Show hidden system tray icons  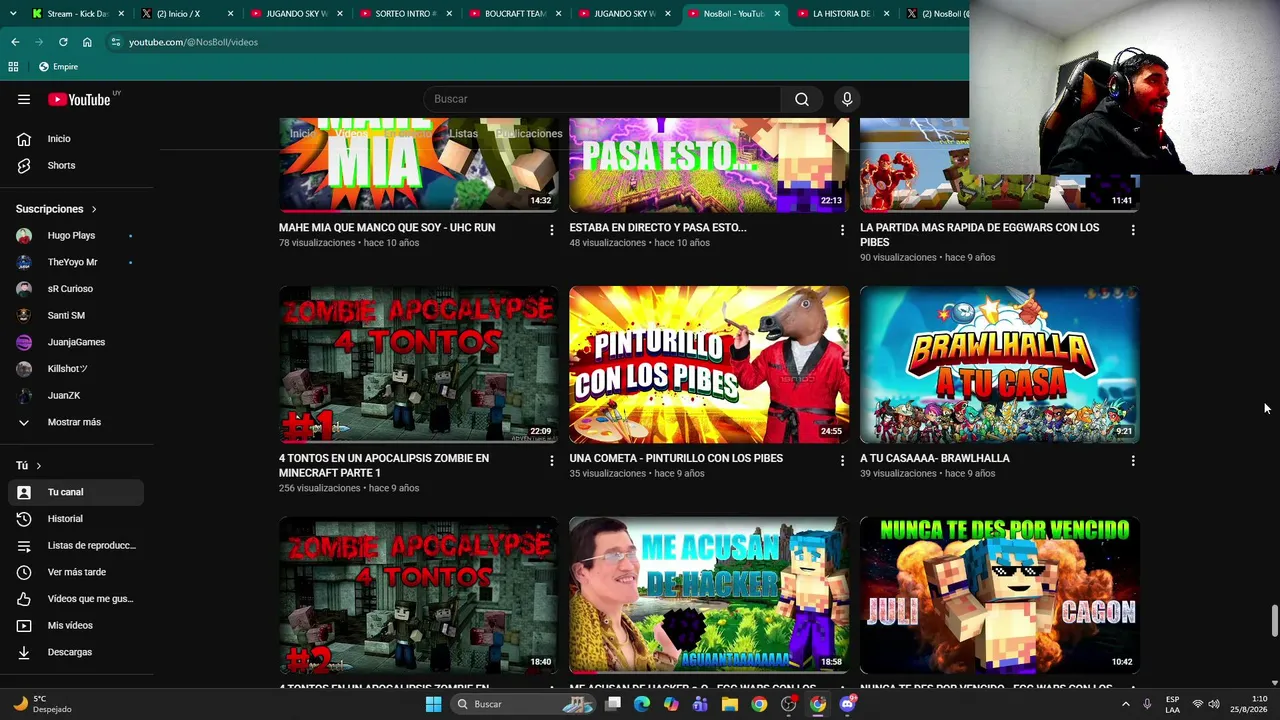point(1125,704)
